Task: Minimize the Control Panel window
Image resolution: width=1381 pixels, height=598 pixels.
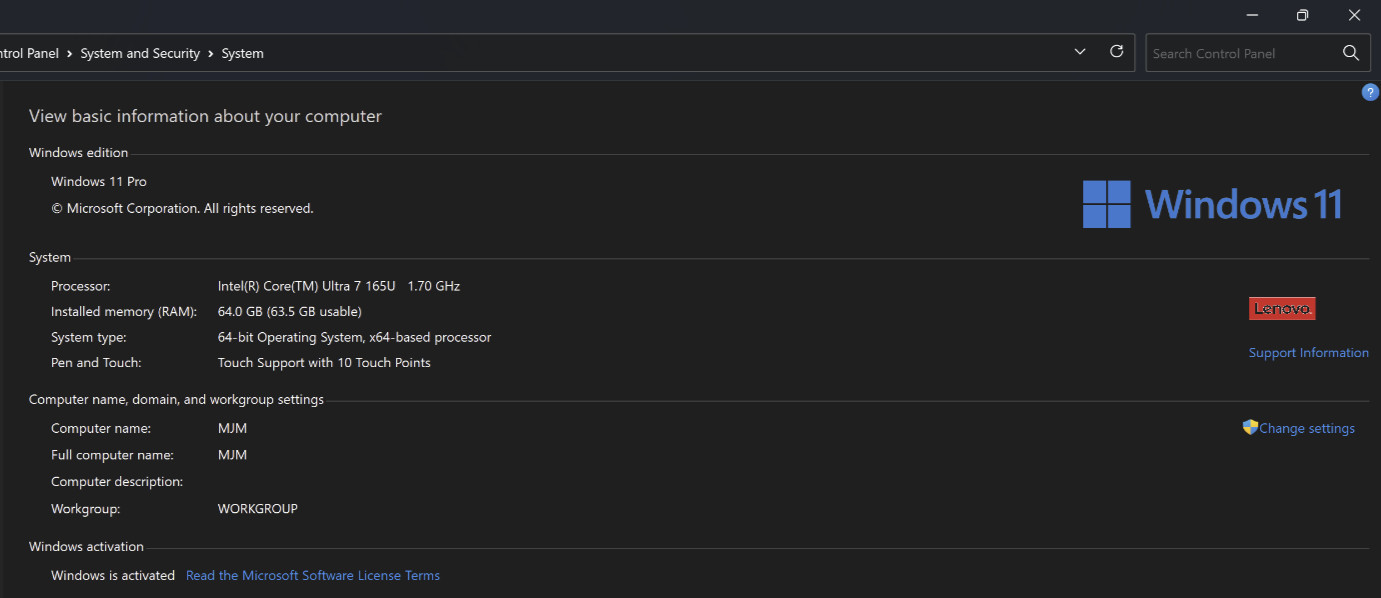Action: (1251, 15)
